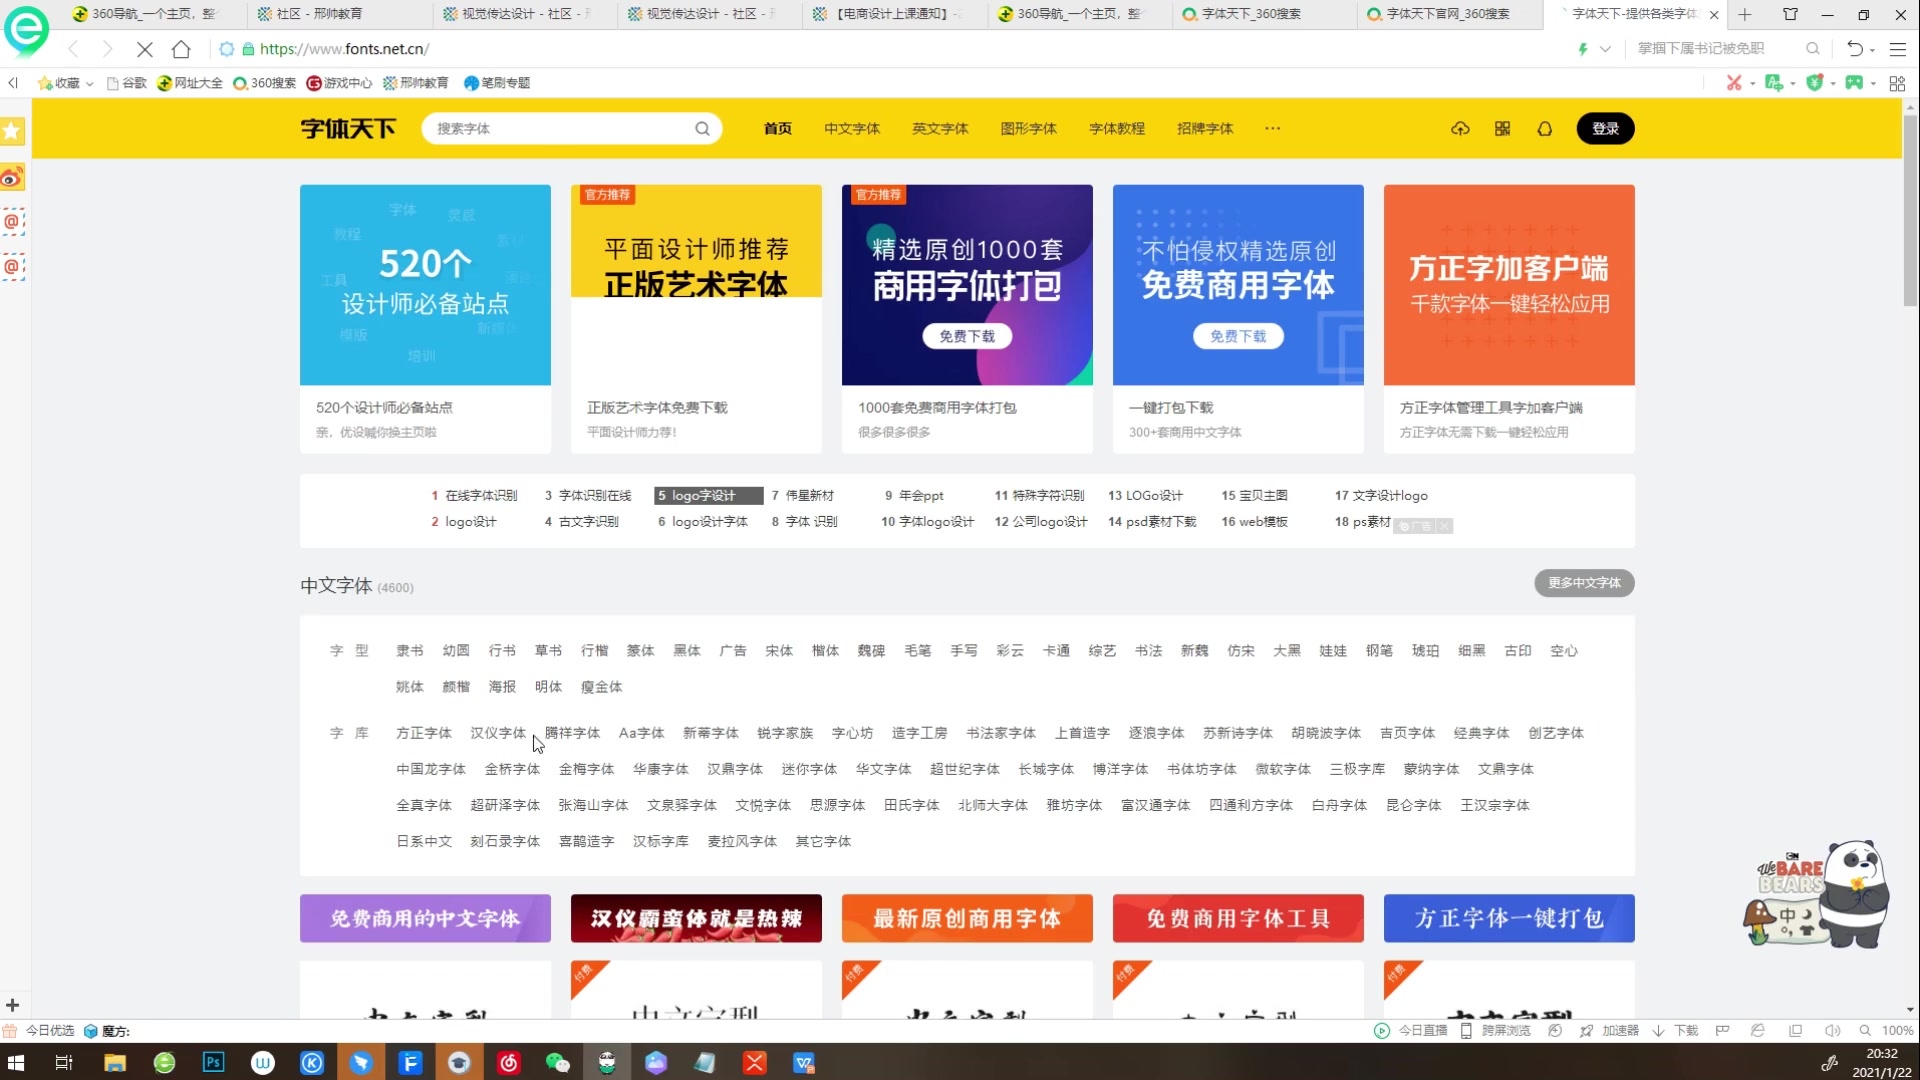The height and width of the screenshot is (1080, 1920).
Task: Click the page vertical scrollbar thumb
Action: point(1910,210)
